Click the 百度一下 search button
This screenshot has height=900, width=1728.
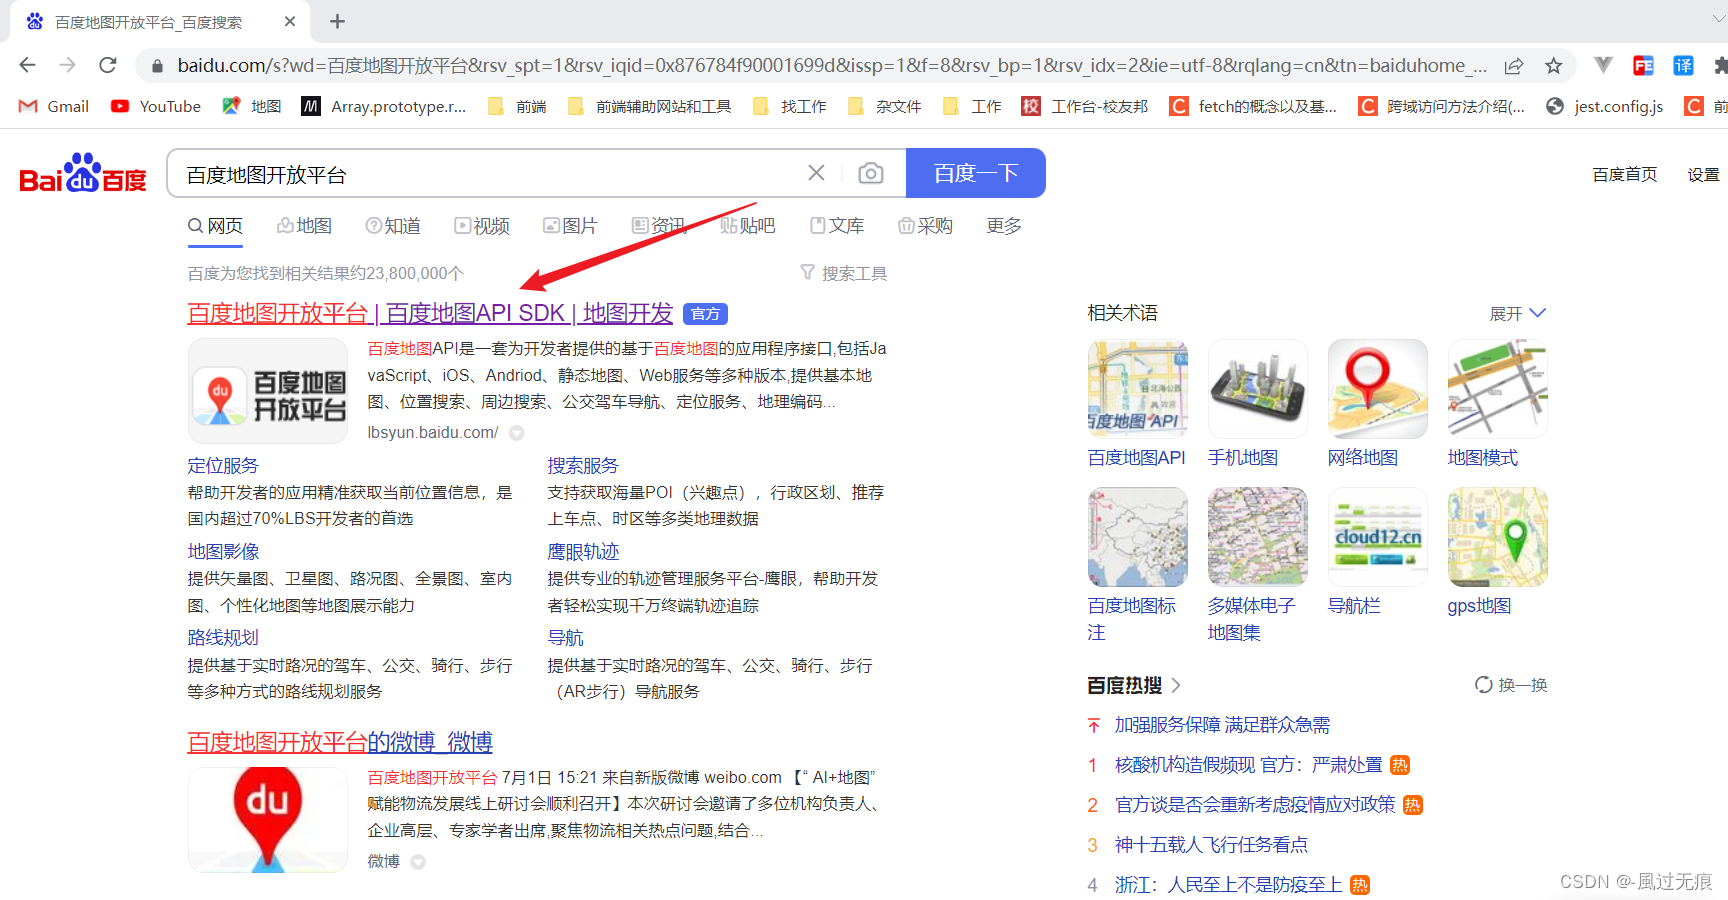(x=976, y=173)
